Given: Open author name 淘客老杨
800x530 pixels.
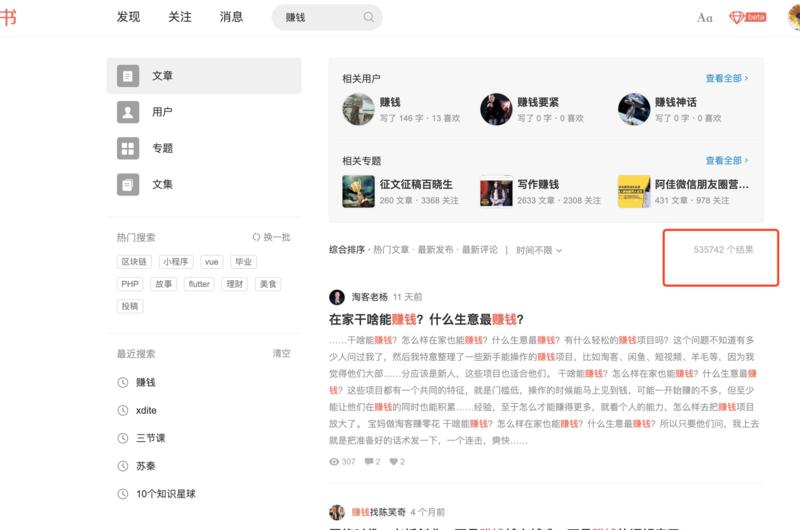Looking at the screenshot, I should pos(369,297).
